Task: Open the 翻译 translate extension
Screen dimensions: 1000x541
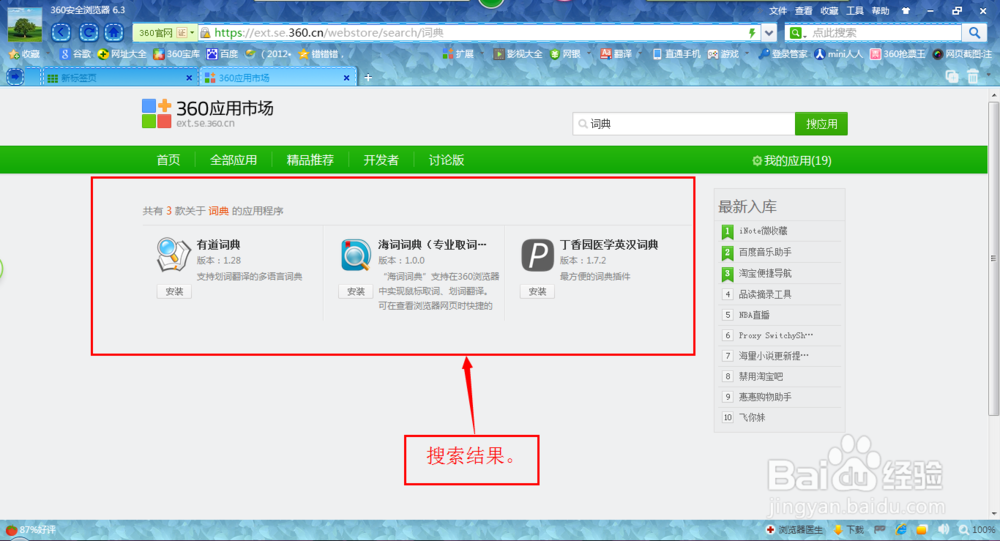Action: coord(616,54)
